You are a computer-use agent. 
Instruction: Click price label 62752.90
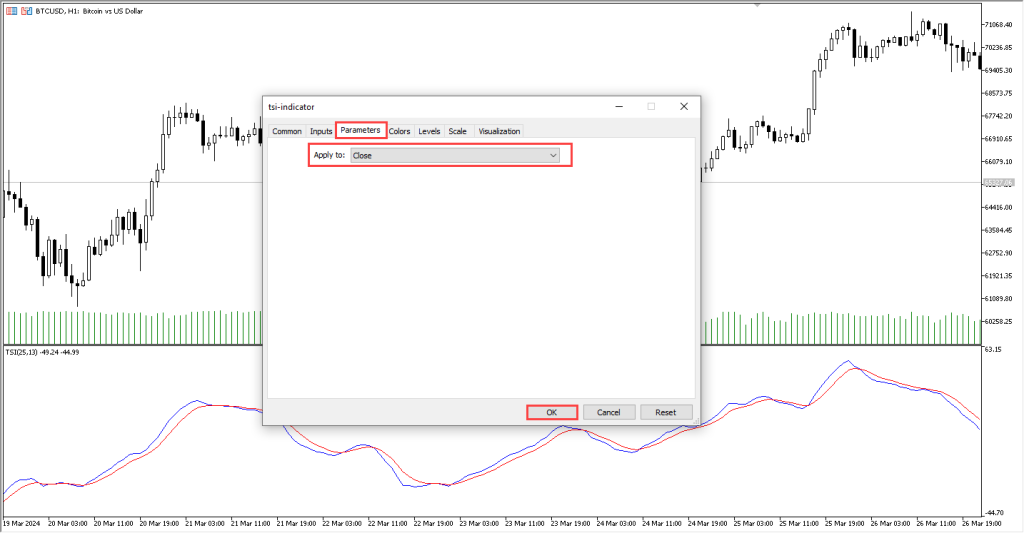(999, 253)
